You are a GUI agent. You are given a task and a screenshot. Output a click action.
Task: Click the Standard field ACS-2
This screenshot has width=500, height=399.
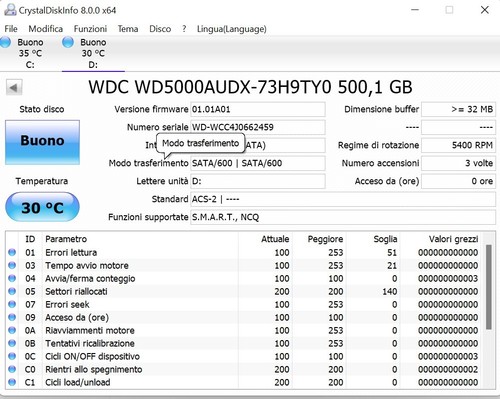(x=343, y=199)
